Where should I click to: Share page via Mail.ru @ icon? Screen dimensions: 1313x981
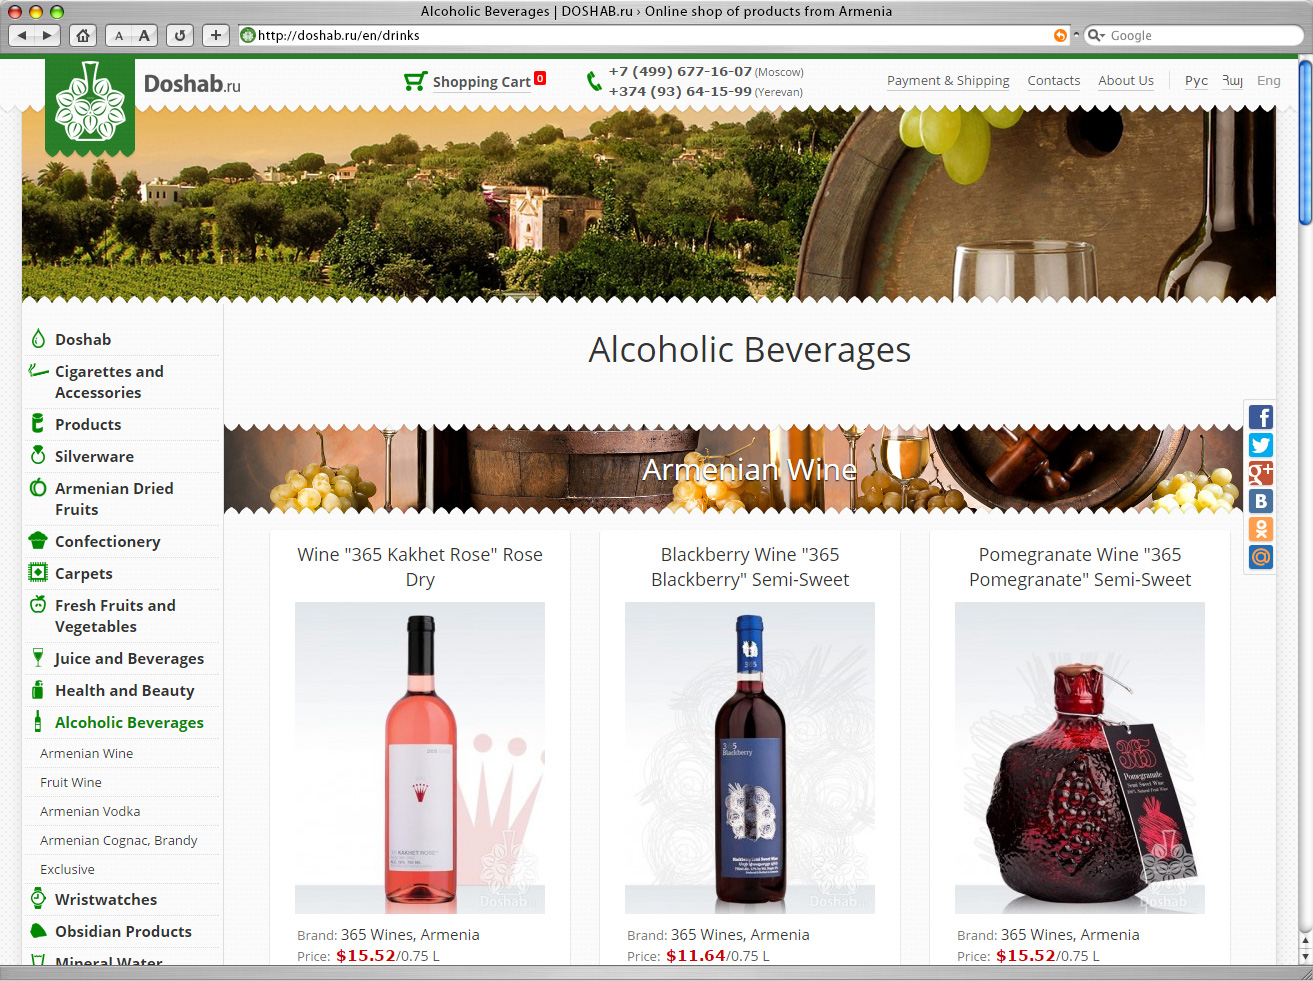[x=1261, y=557]
